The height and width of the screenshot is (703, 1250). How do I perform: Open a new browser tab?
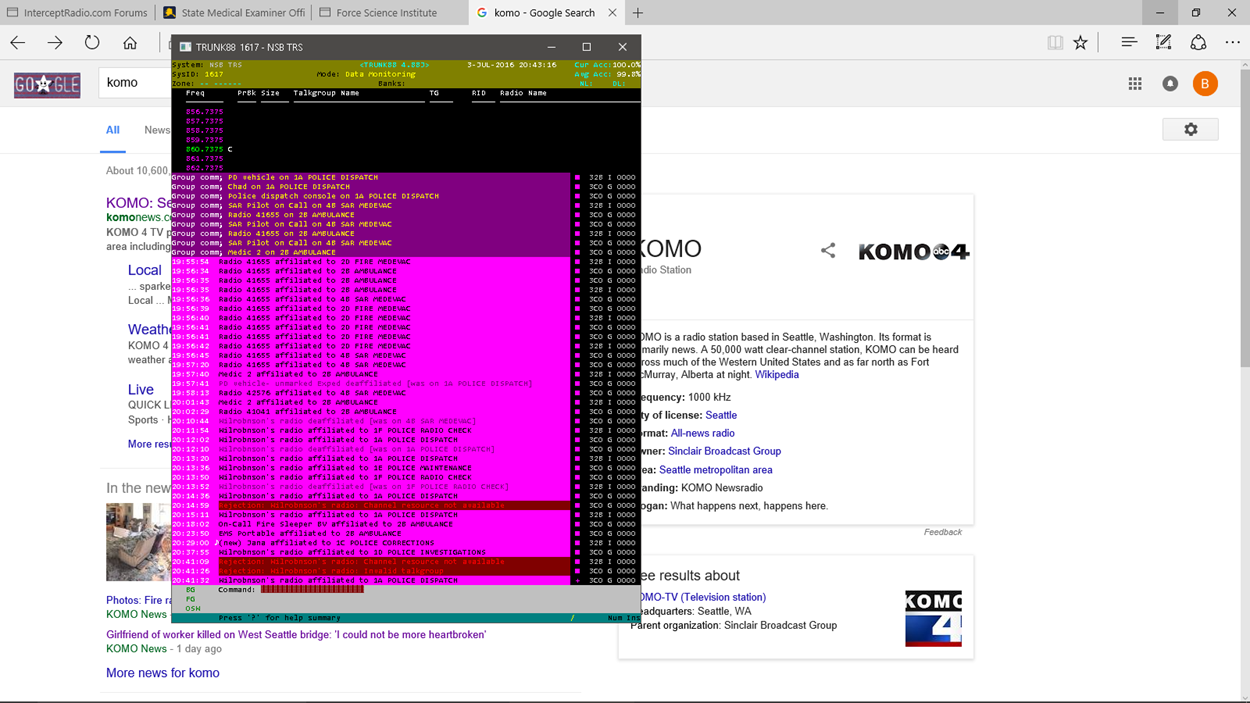pos(638,13)
